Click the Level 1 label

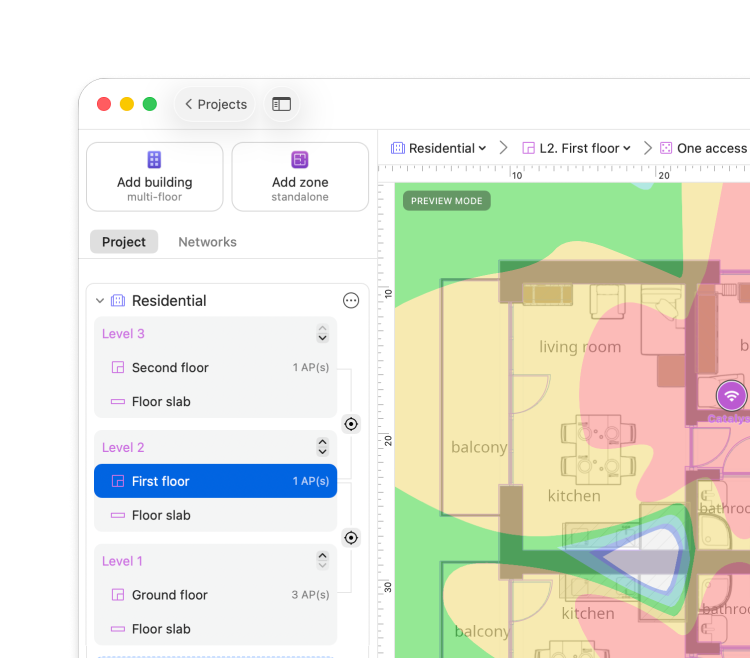pyautogui.click(x=122, y=561)
